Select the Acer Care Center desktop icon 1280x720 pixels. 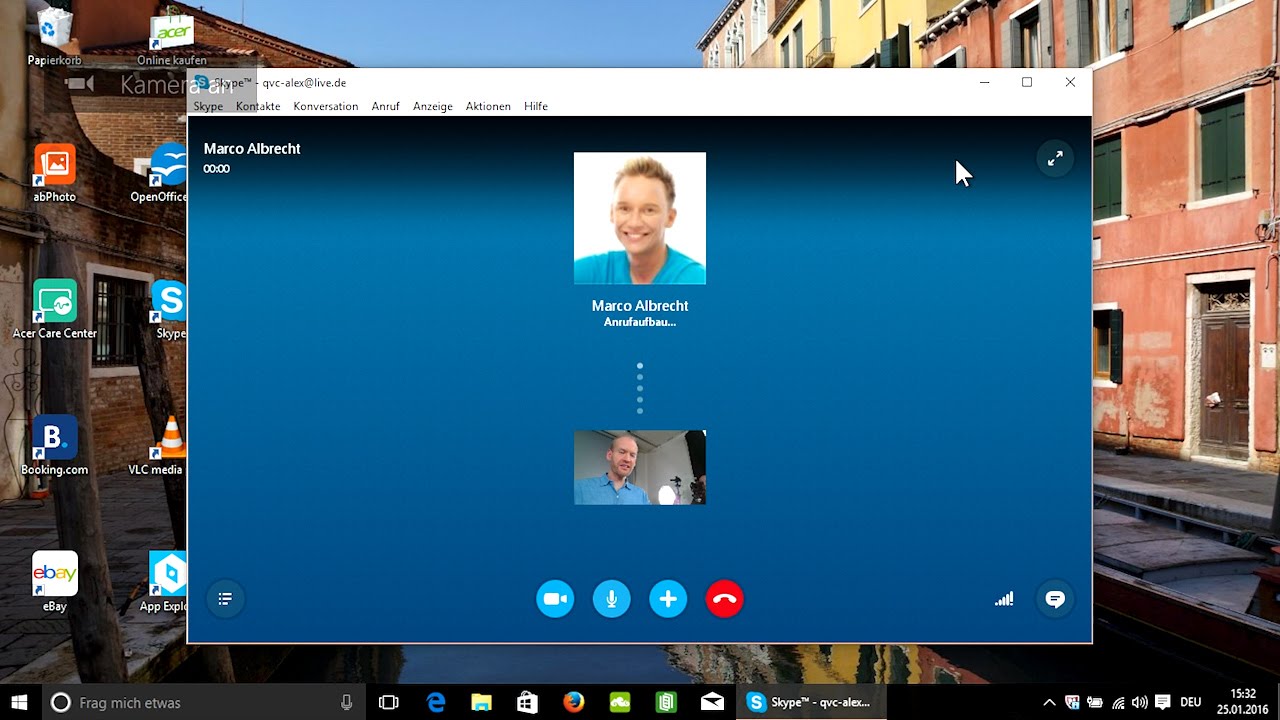click(x=55, y=310)
